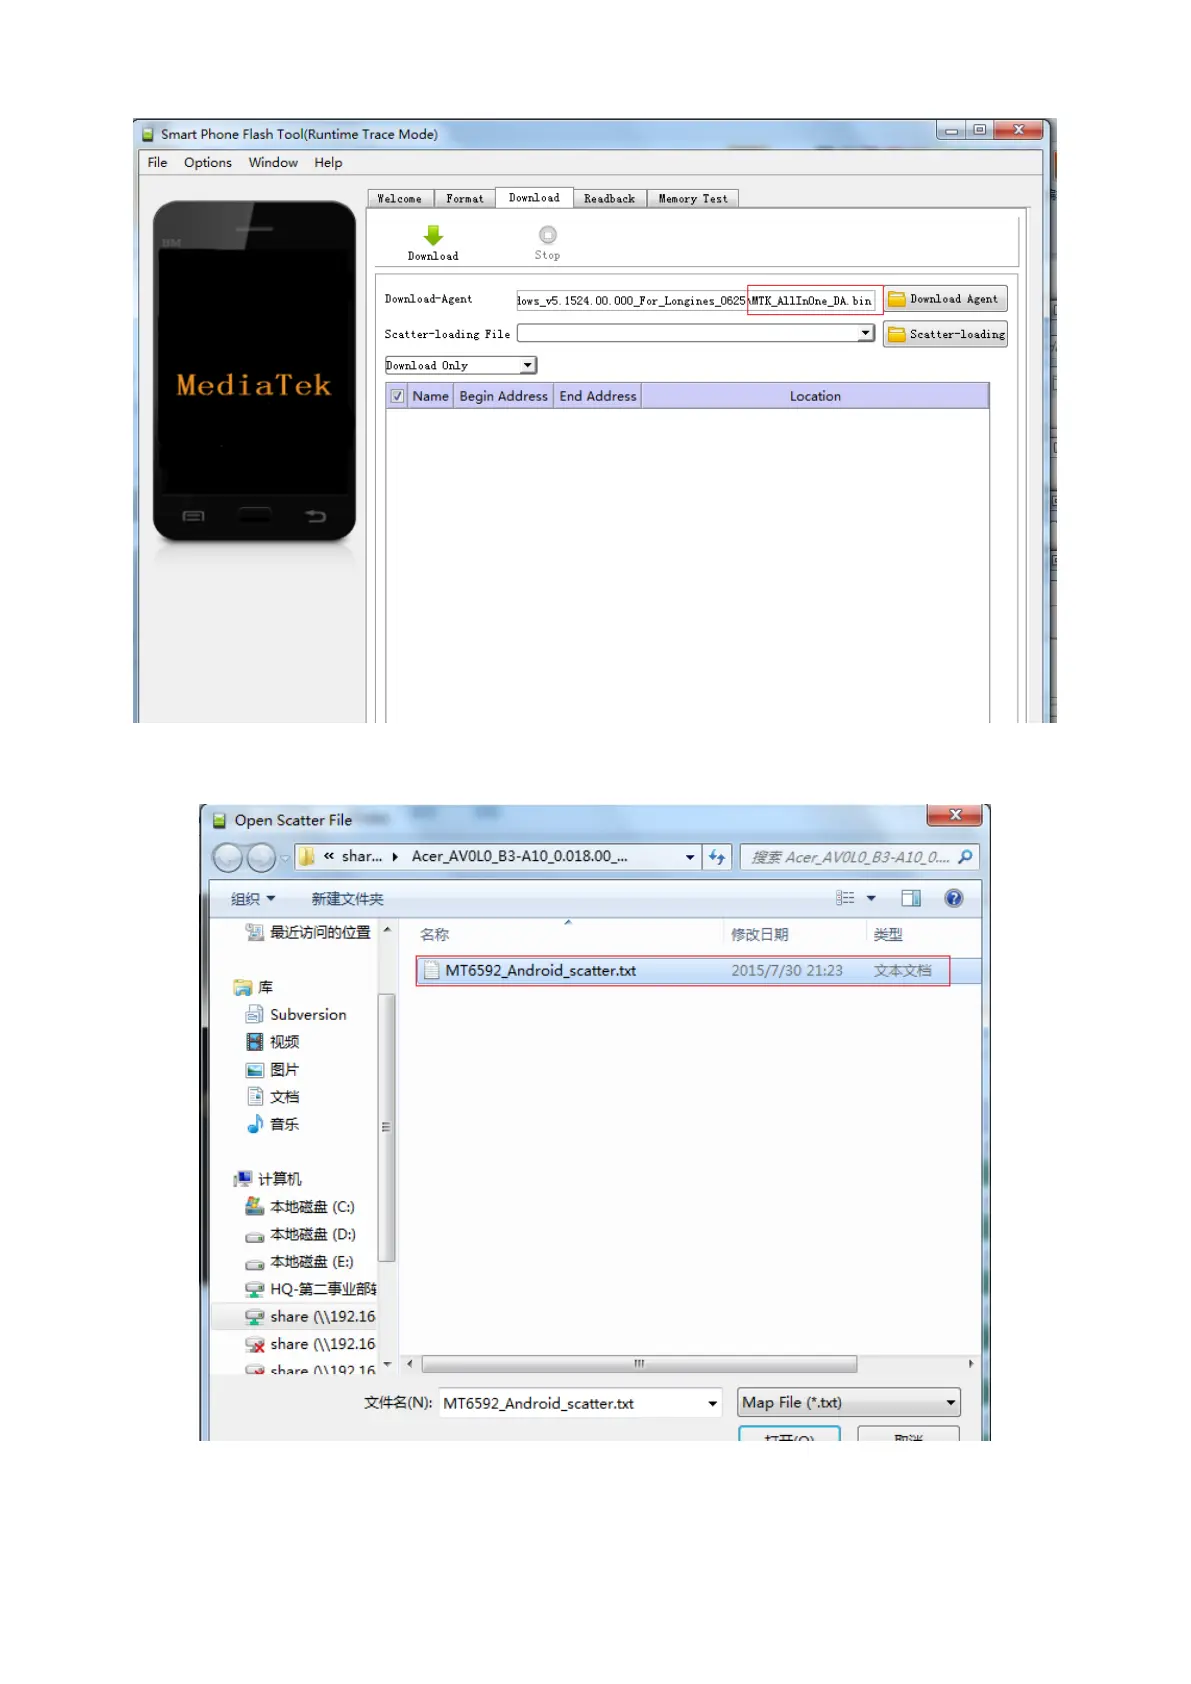The height and width of the screenshot is (1684, 1191).
Task: Click the Download-Agent path field
Action: coord(696,300)
